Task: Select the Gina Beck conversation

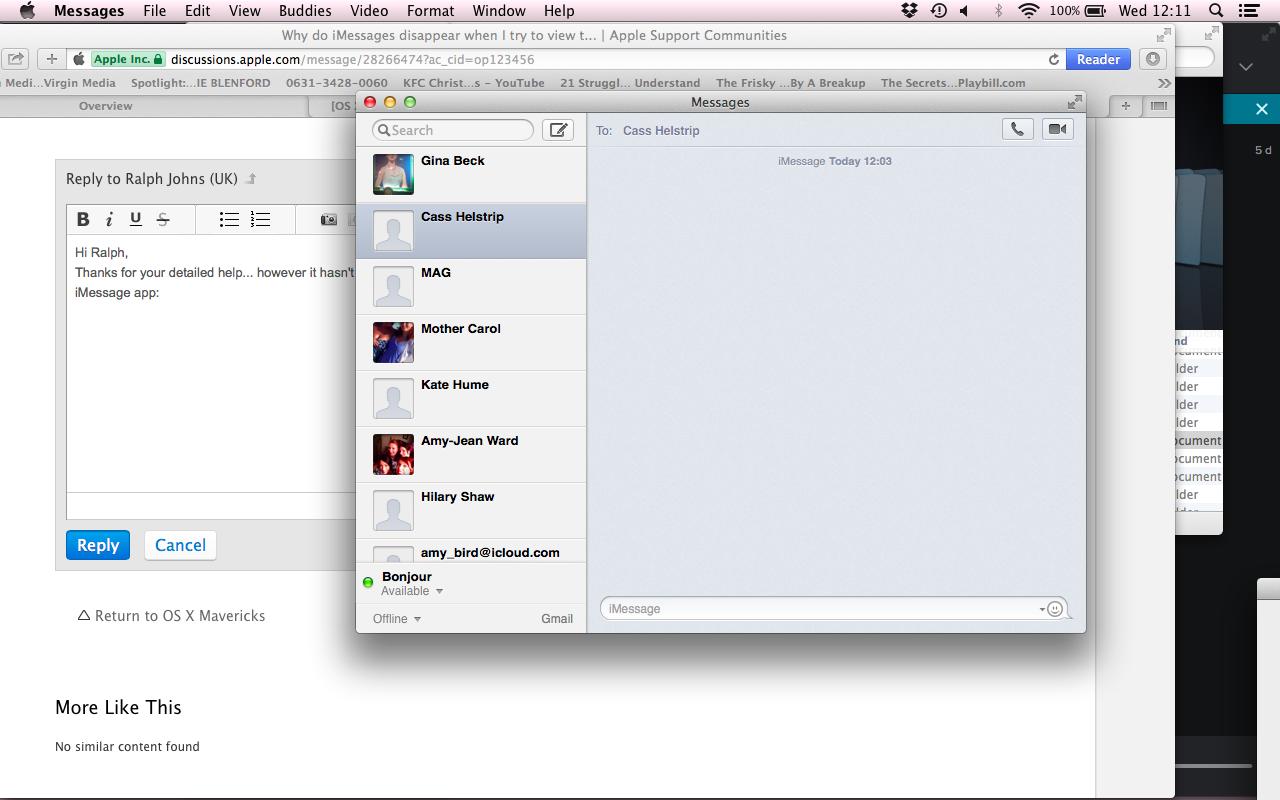Action: pos(471,175)
